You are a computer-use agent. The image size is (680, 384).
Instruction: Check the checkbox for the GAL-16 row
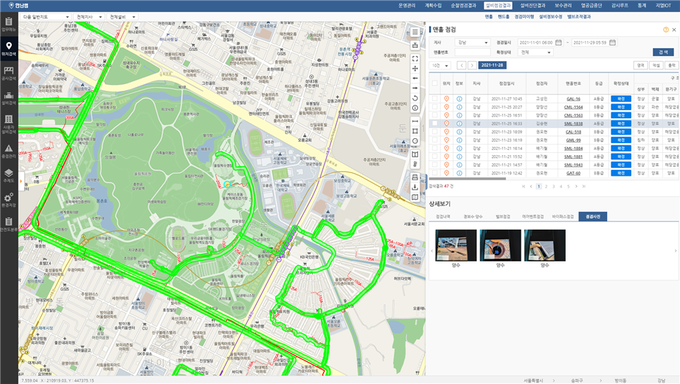435,99
